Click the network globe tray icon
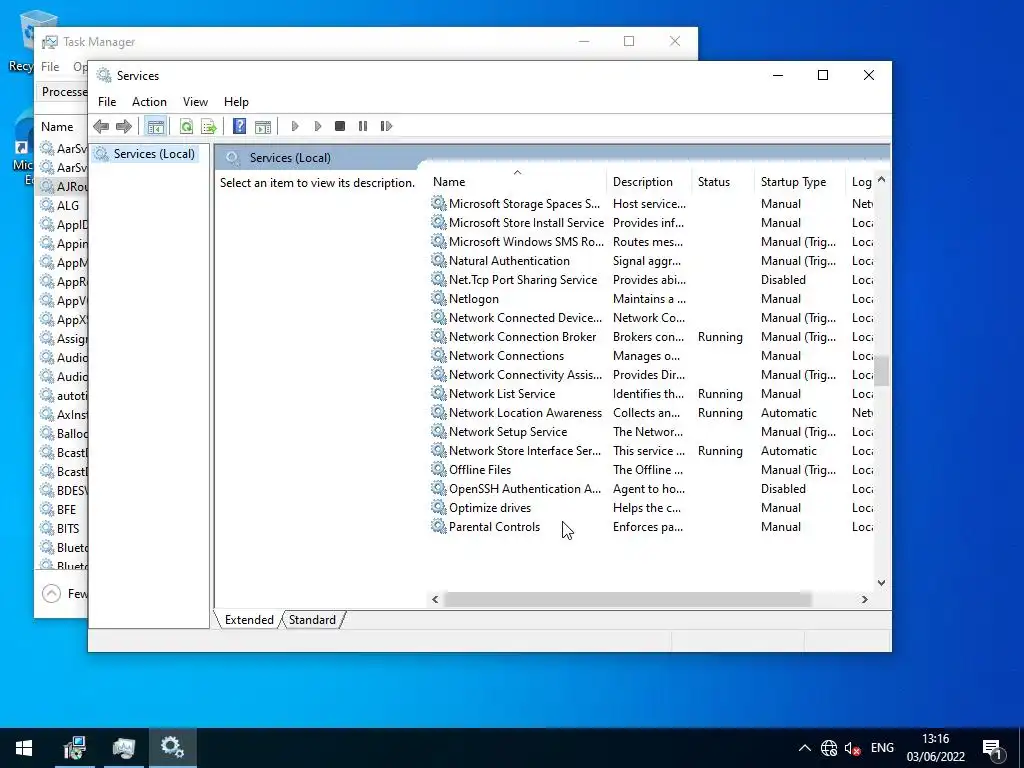This screenshot has height=768, width=1024. coord(829,748)
